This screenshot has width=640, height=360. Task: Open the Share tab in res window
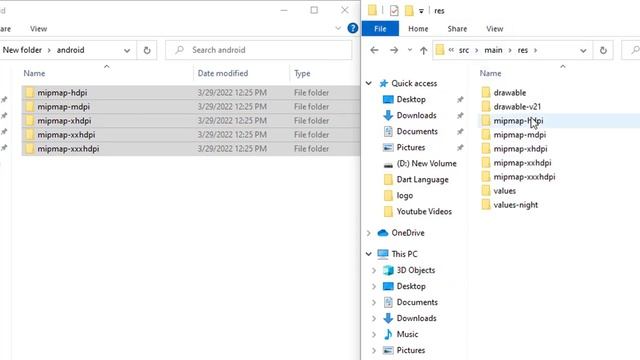click(x=457, y=29)
